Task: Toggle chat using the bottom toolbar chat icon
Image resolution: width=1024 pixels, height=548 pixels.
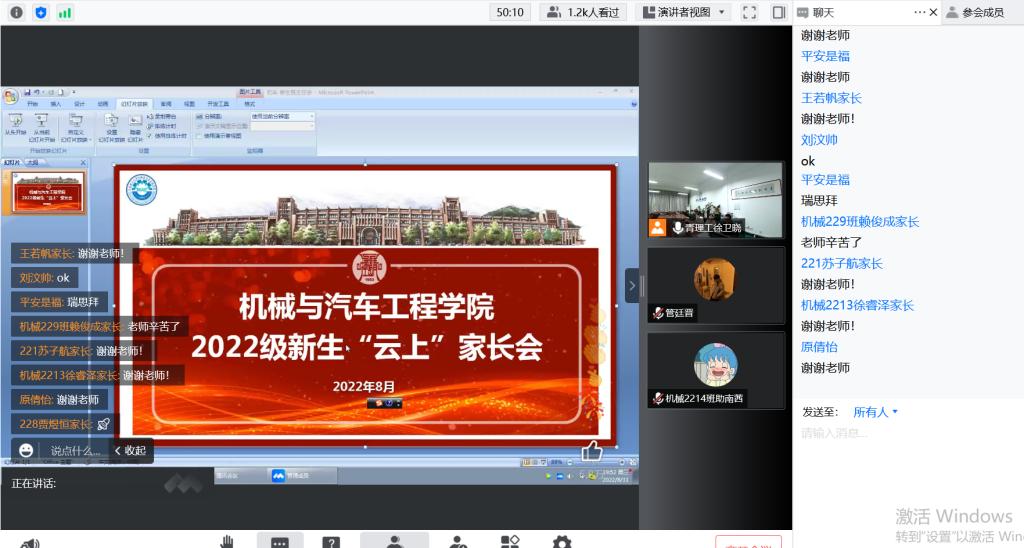Action: 280,541
